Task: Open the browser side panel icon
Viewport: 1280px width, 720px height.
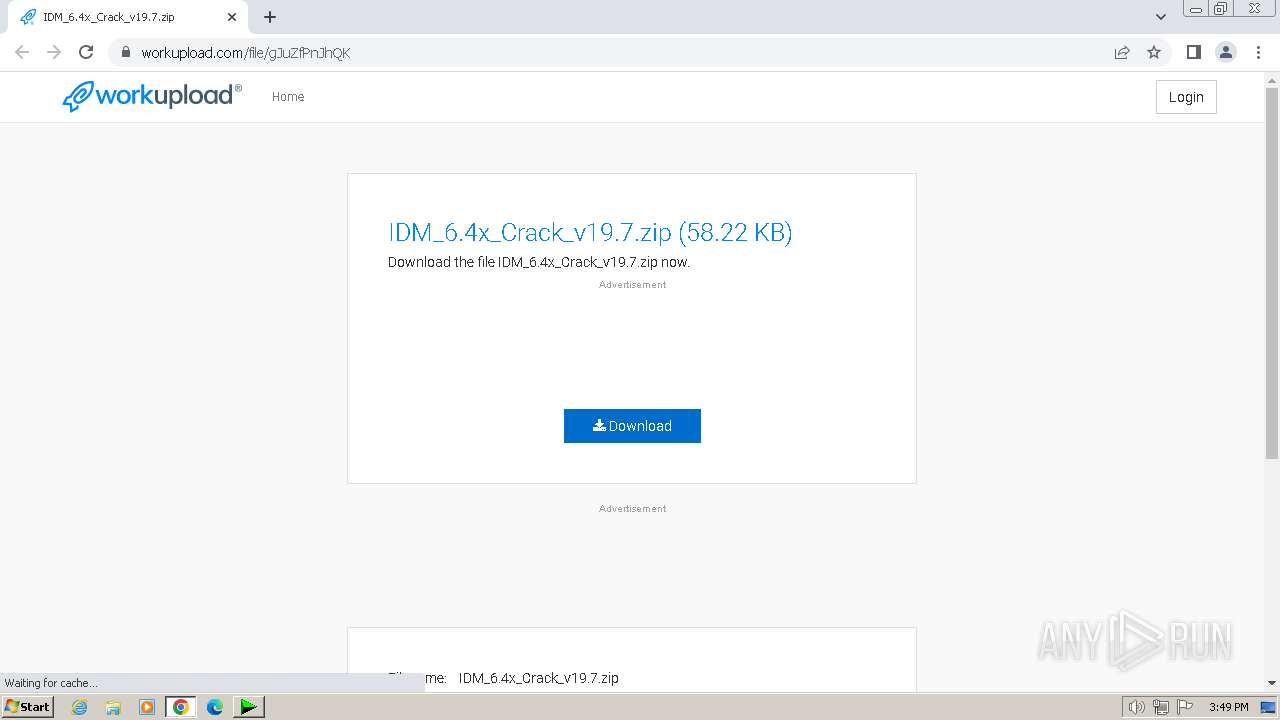Action: point(1193,52)
